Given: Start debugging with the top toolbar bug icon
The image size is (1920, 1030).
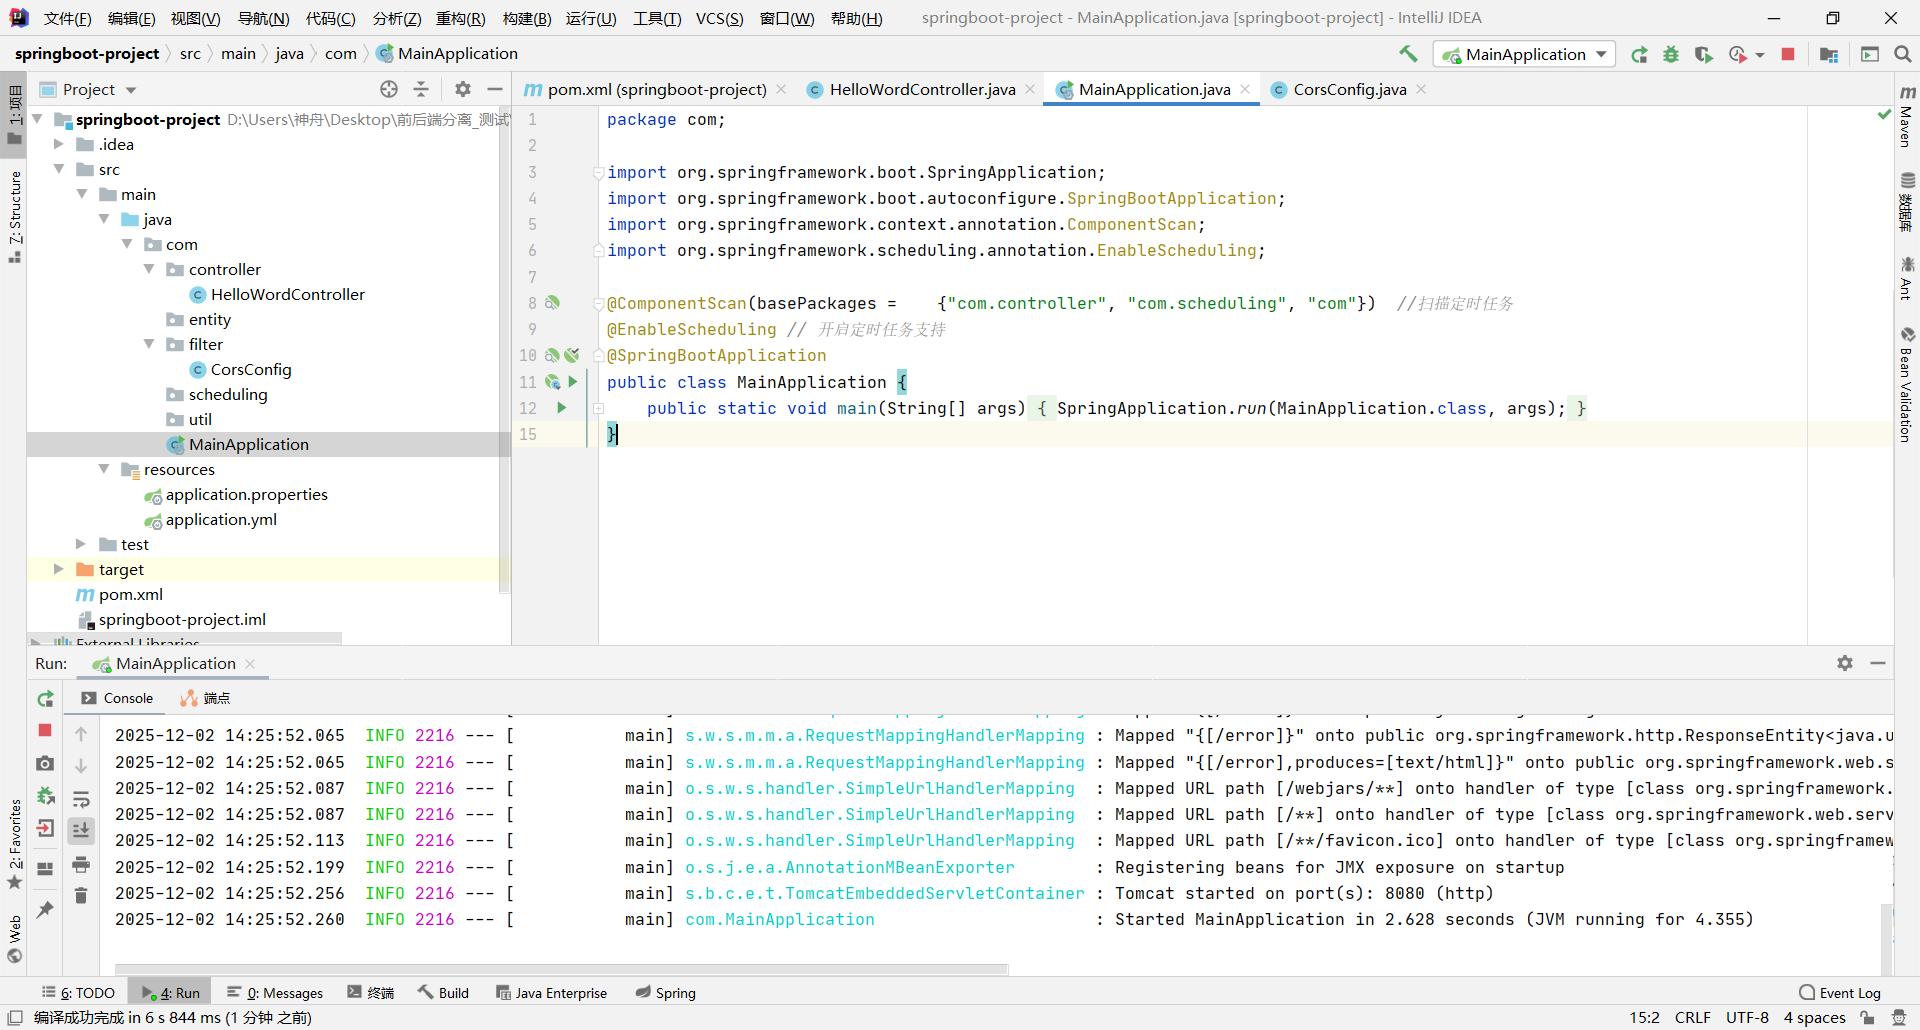Looking at the screenshot, I should (x=1671, y=54).
